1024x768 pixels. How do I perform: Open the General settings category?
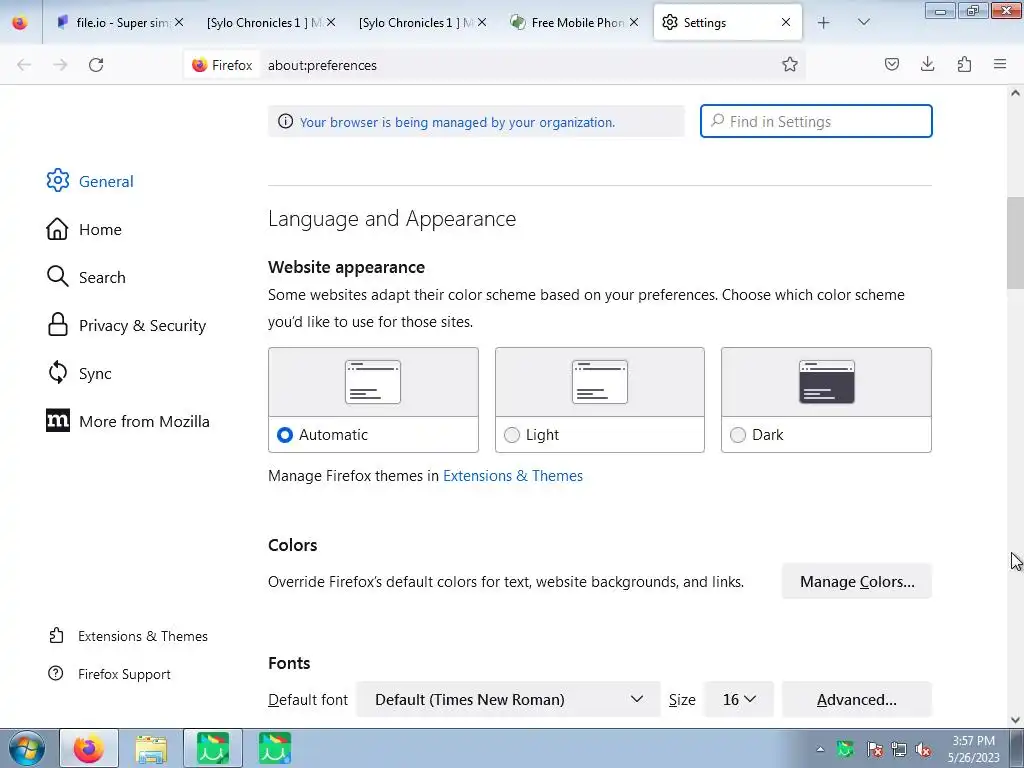point(90,181)
